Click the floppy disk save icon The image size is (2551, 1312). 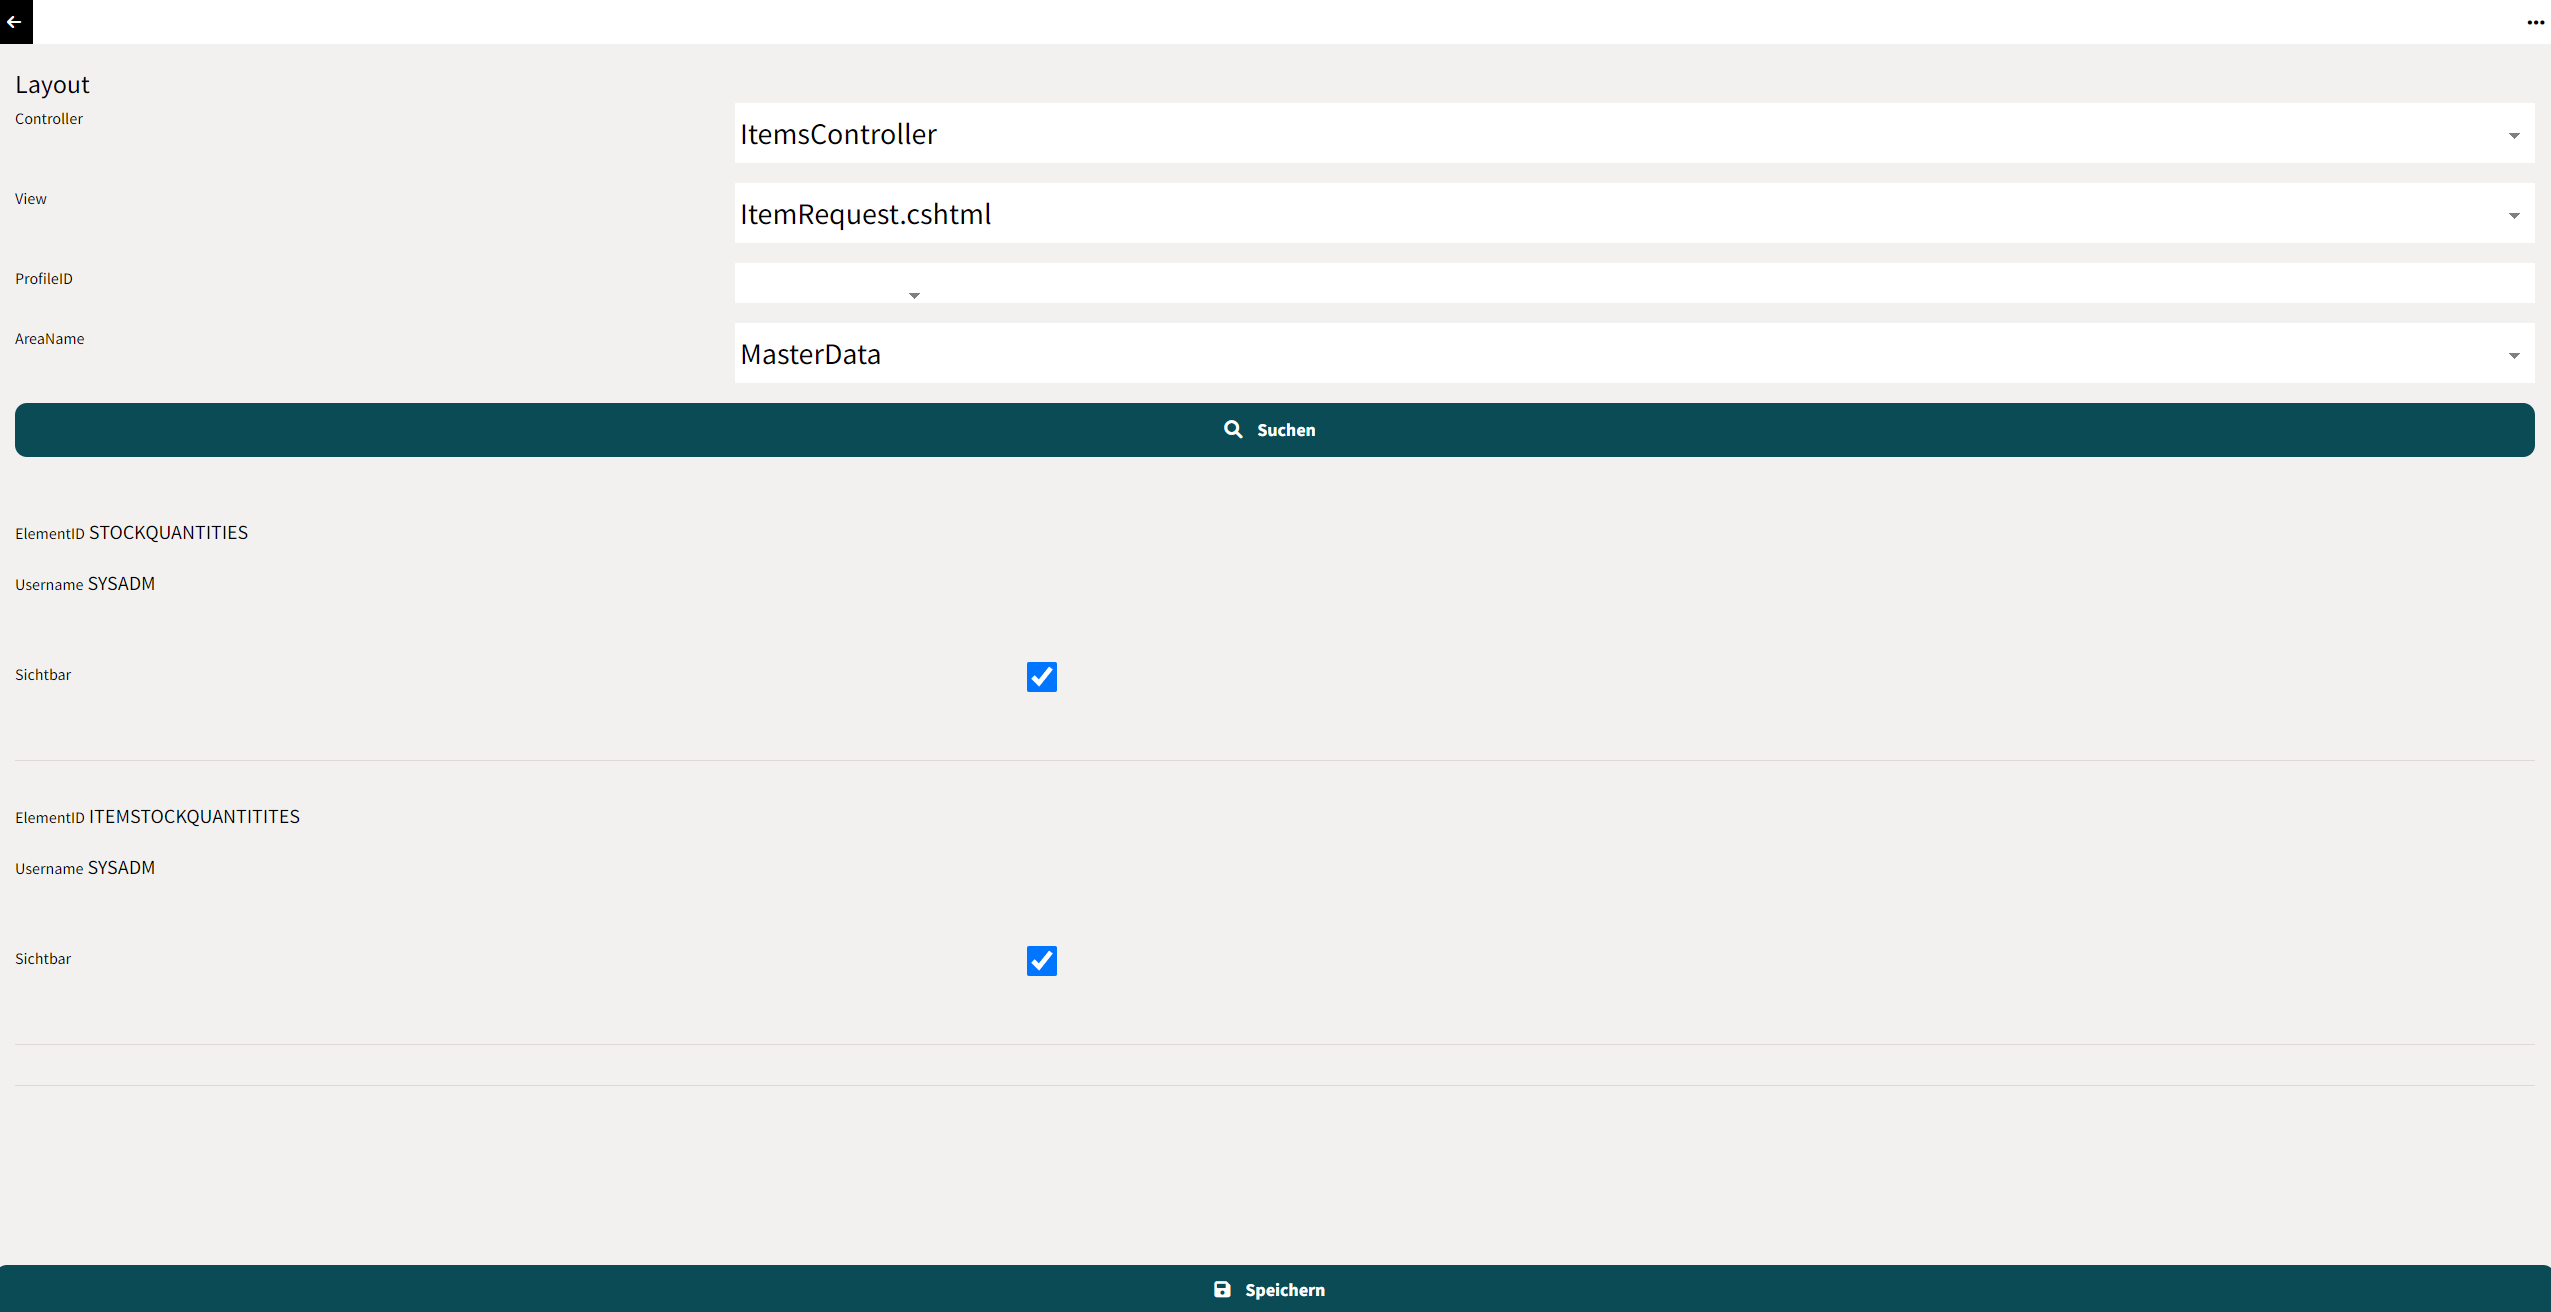[x=1222, y=1289]
